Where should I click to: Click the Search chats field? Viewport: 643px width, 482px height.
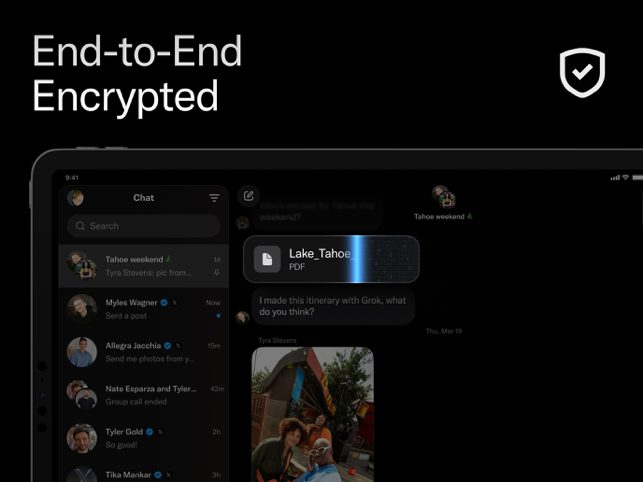pos(144,226)
